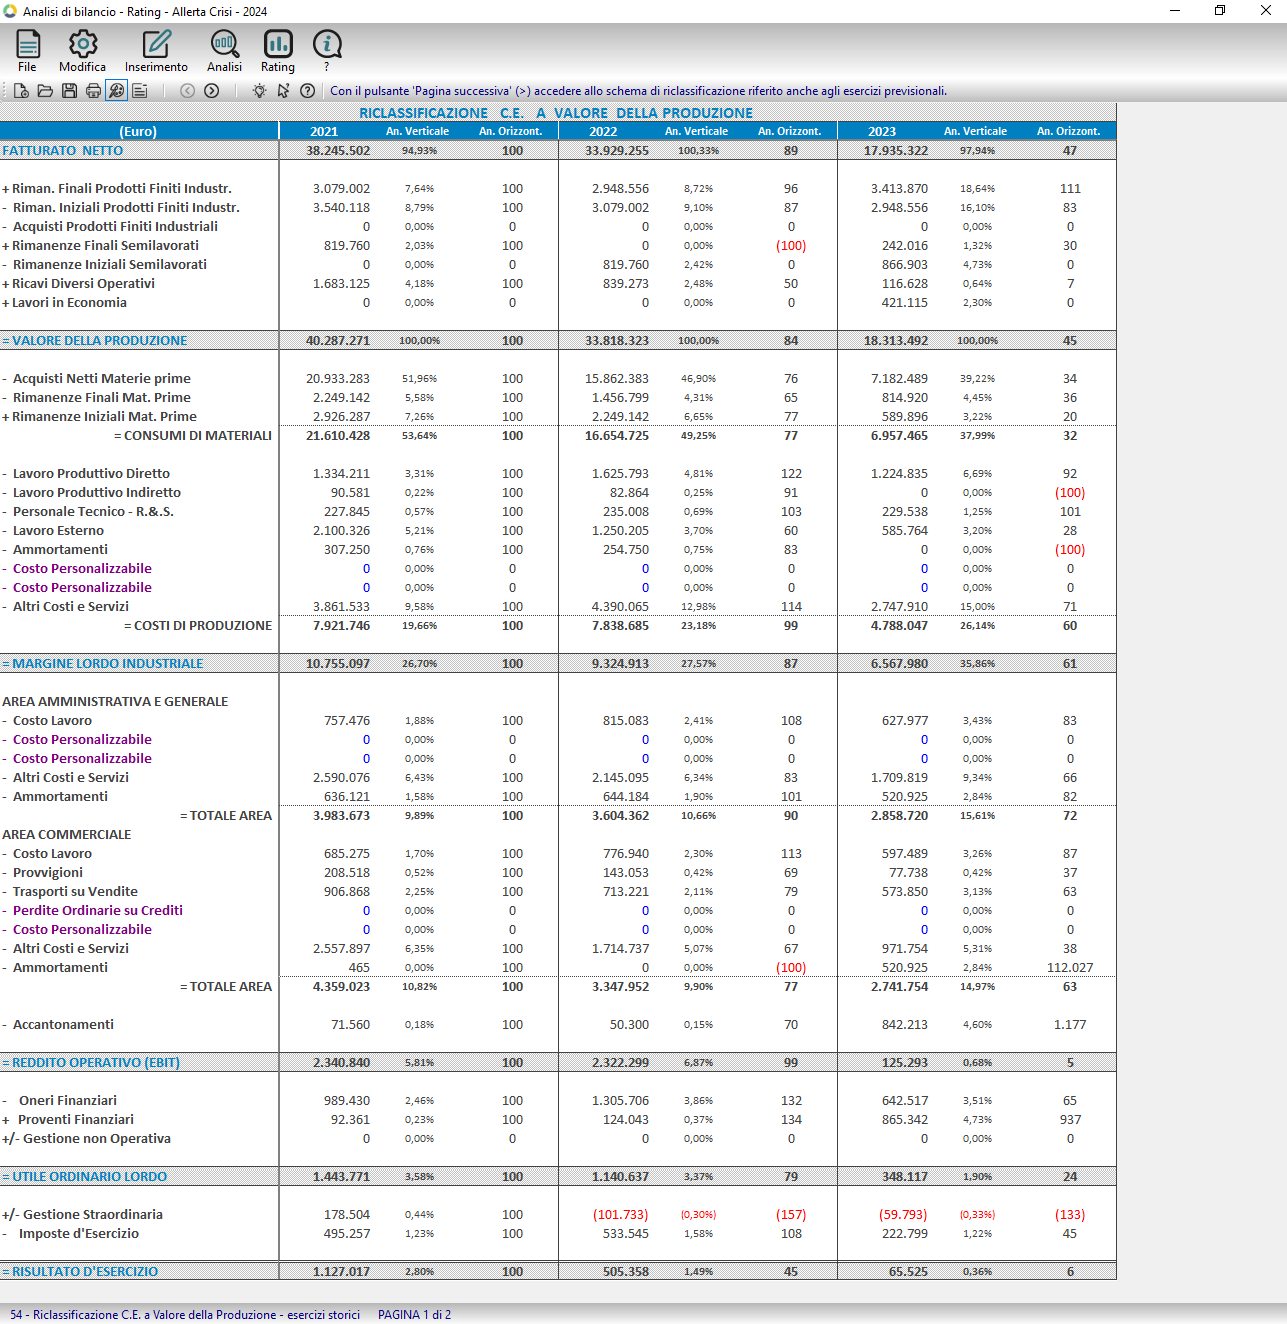Click the Provvigioni label
This screenshot has width=1287, height=1324.
point(48,873)
